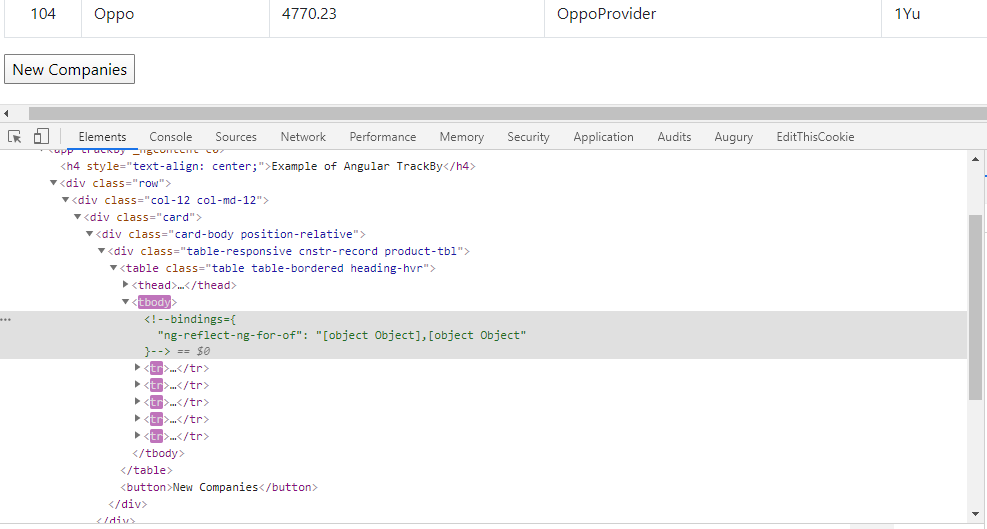Click the DevTools vertical scrollbar down arrow

(976, 514)
